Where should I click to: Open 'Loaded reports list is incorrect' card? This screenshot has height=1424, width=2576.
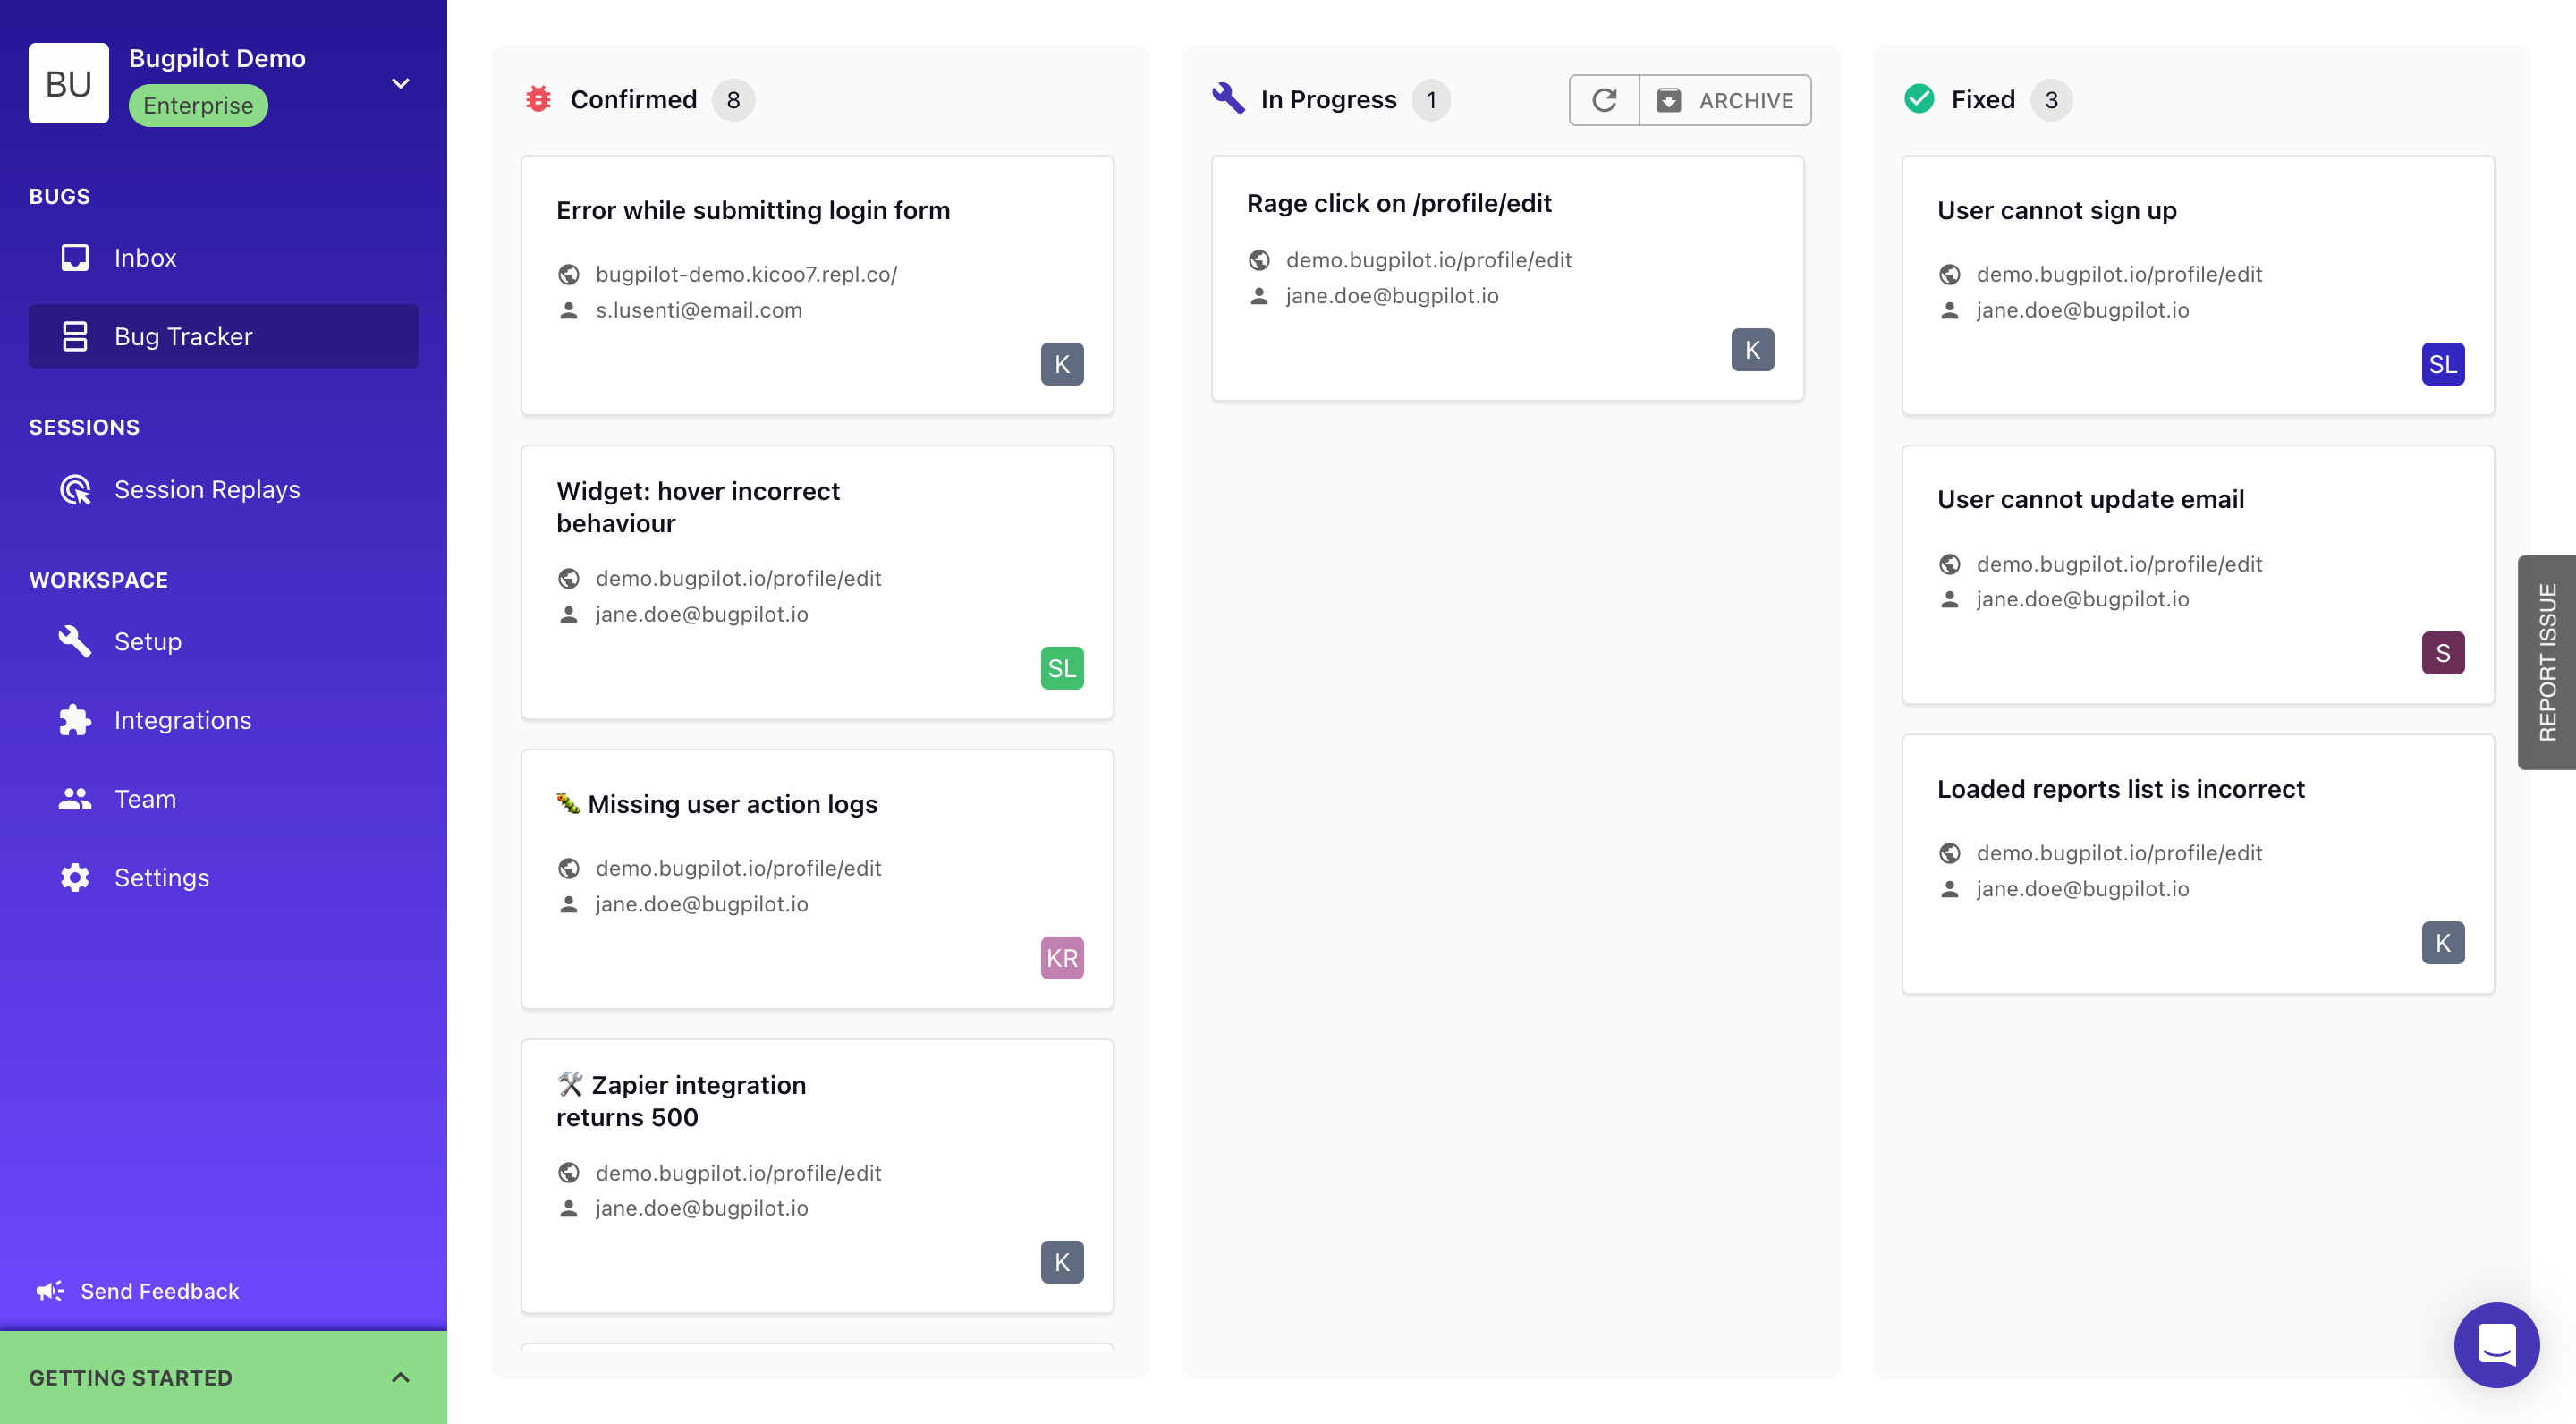click(2198, 864)
